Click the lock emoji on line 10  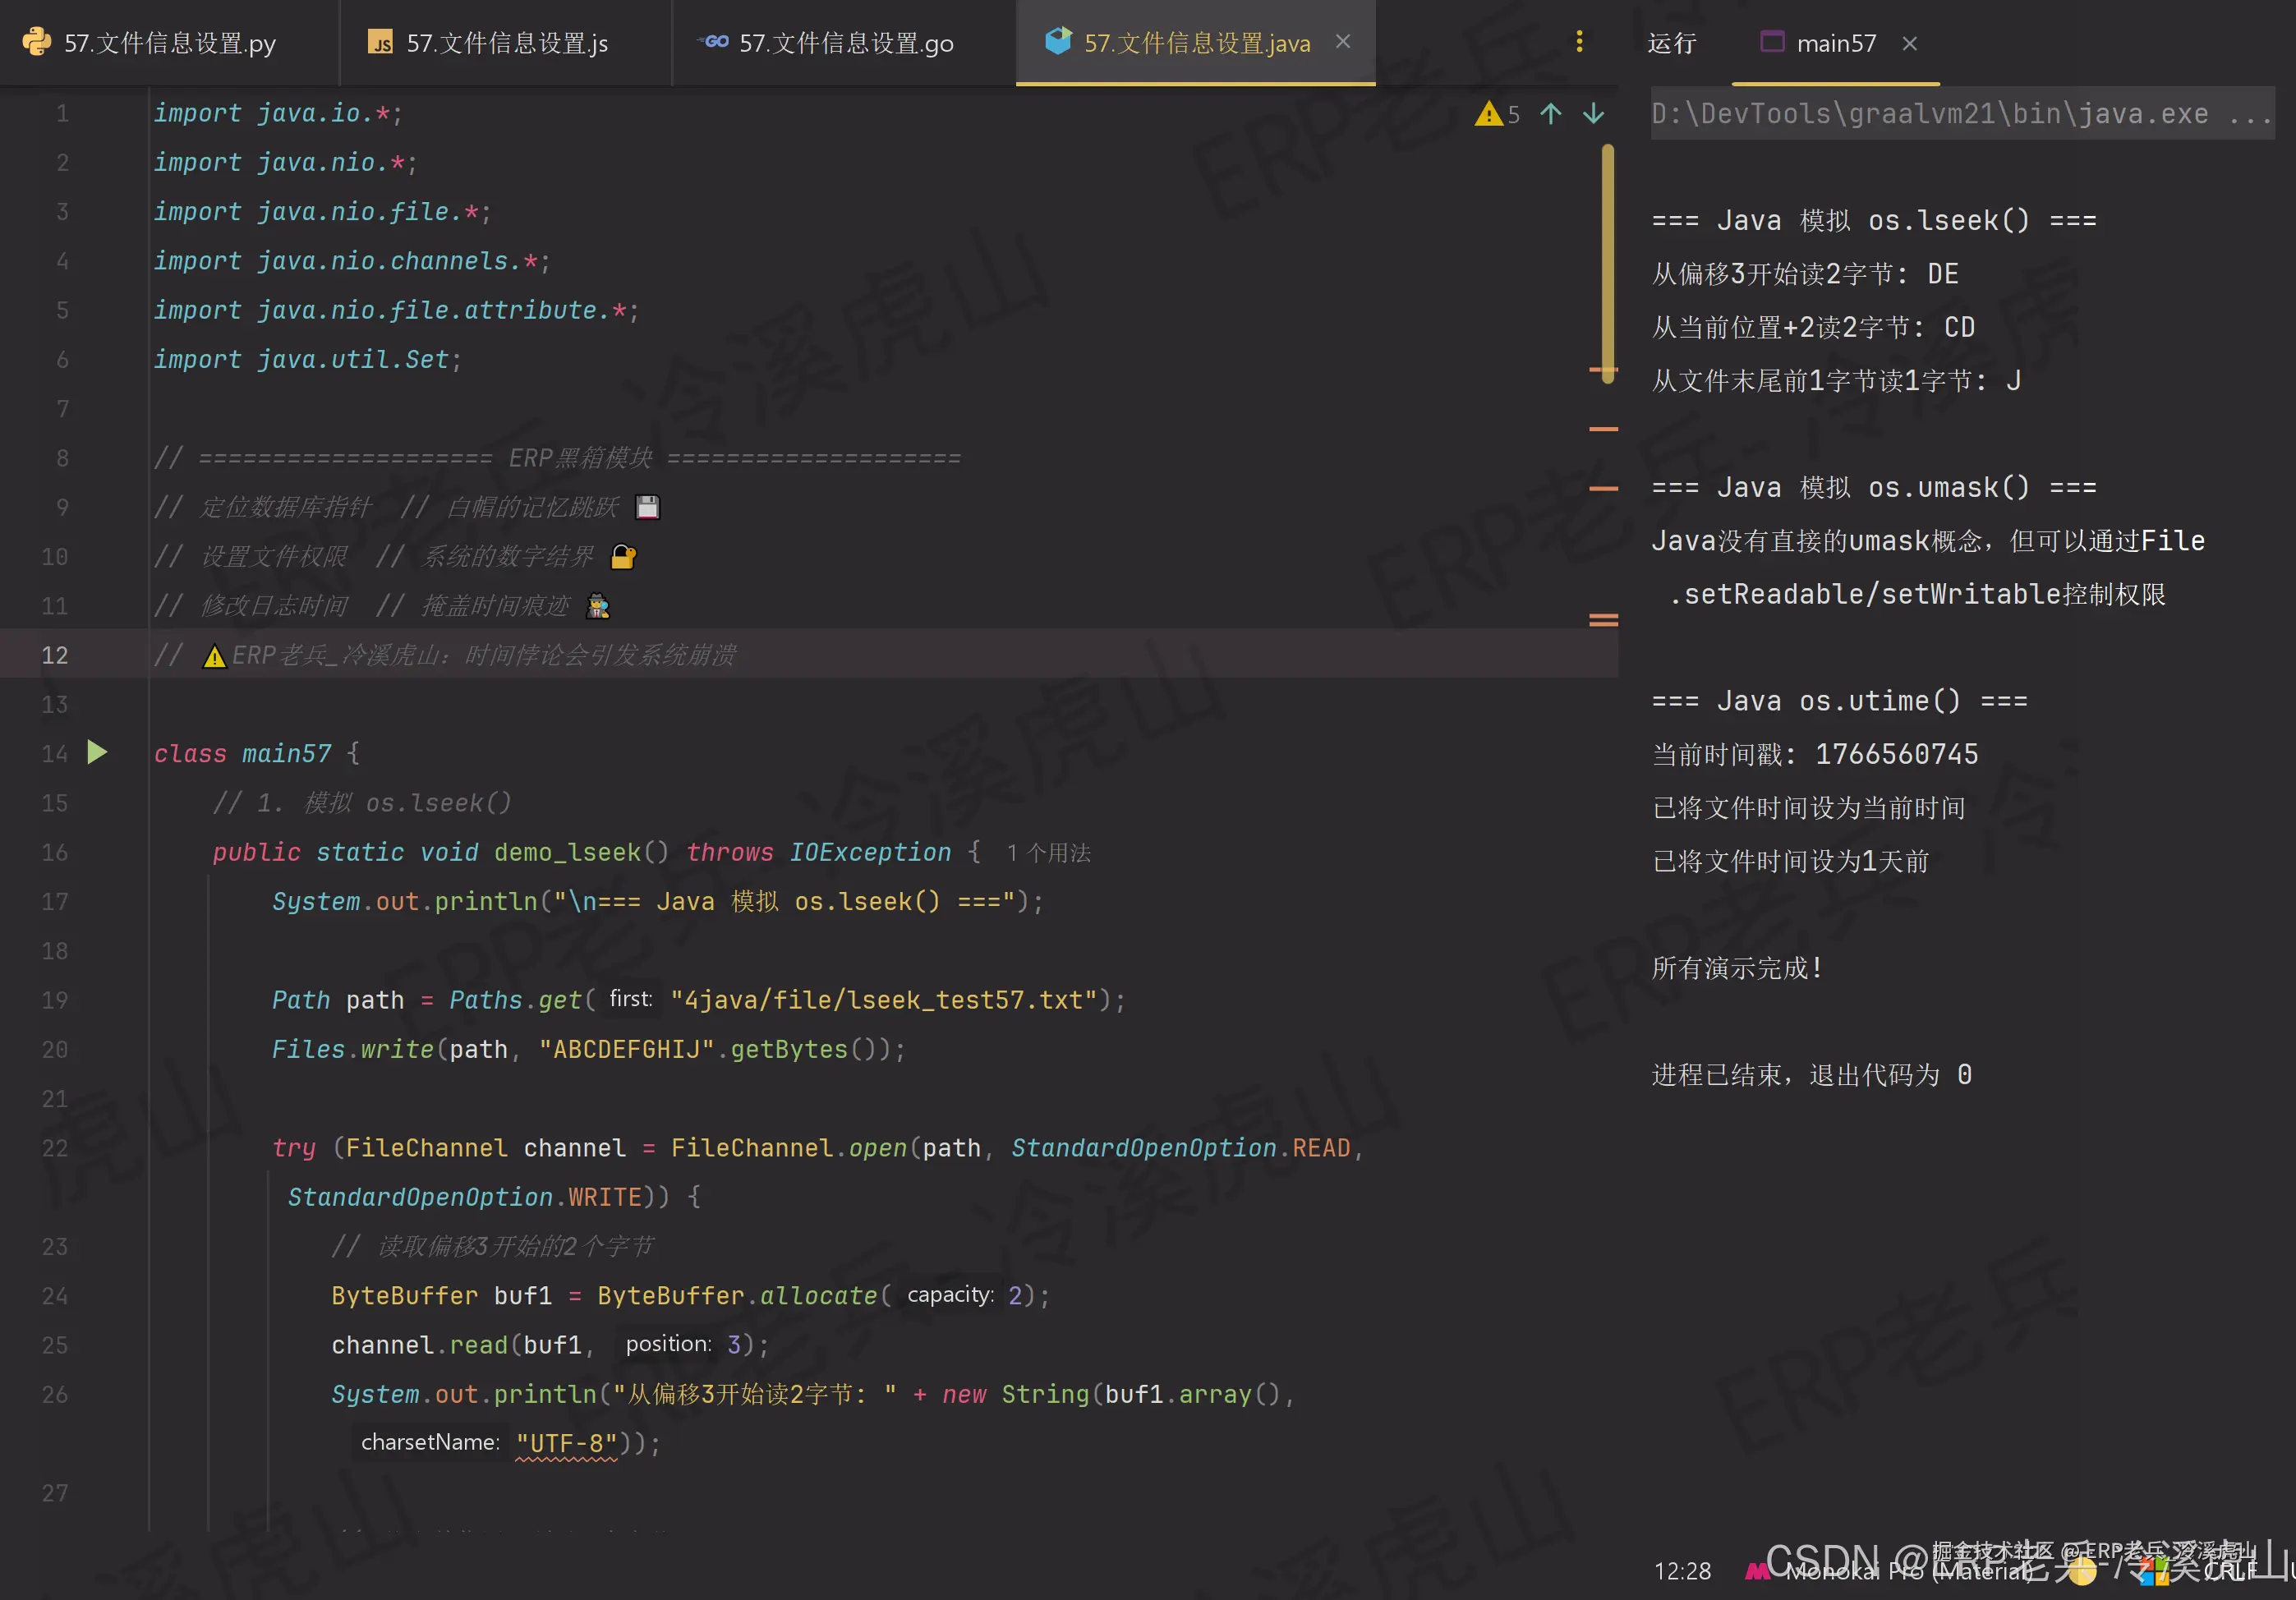click(623, 556)
